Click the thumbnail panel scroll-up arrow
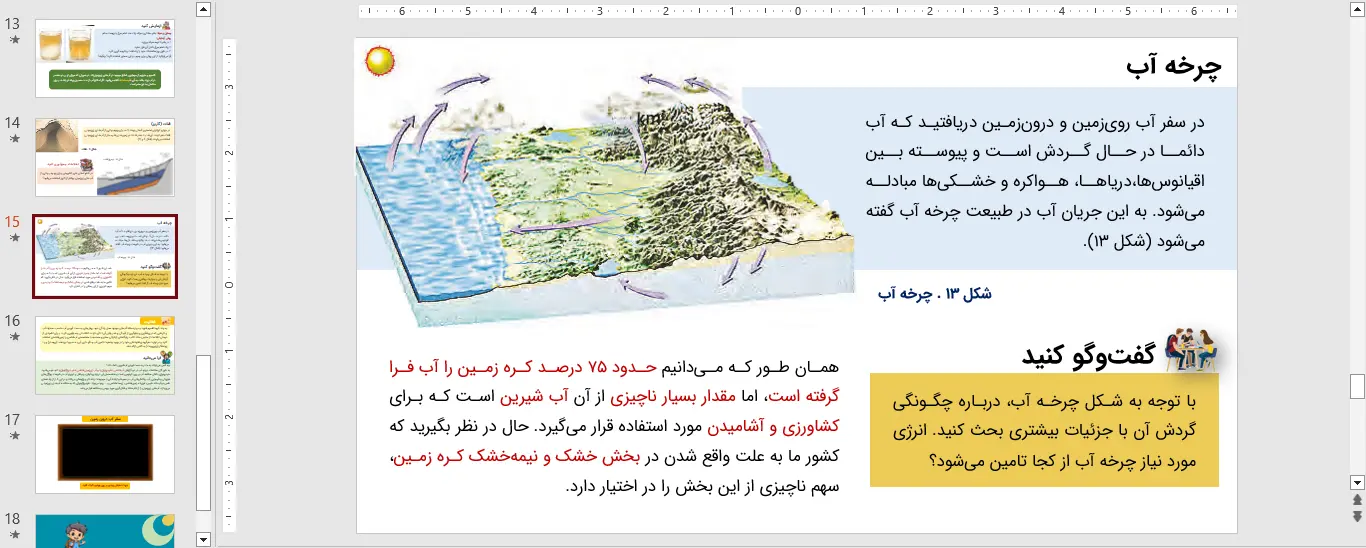 204,9
